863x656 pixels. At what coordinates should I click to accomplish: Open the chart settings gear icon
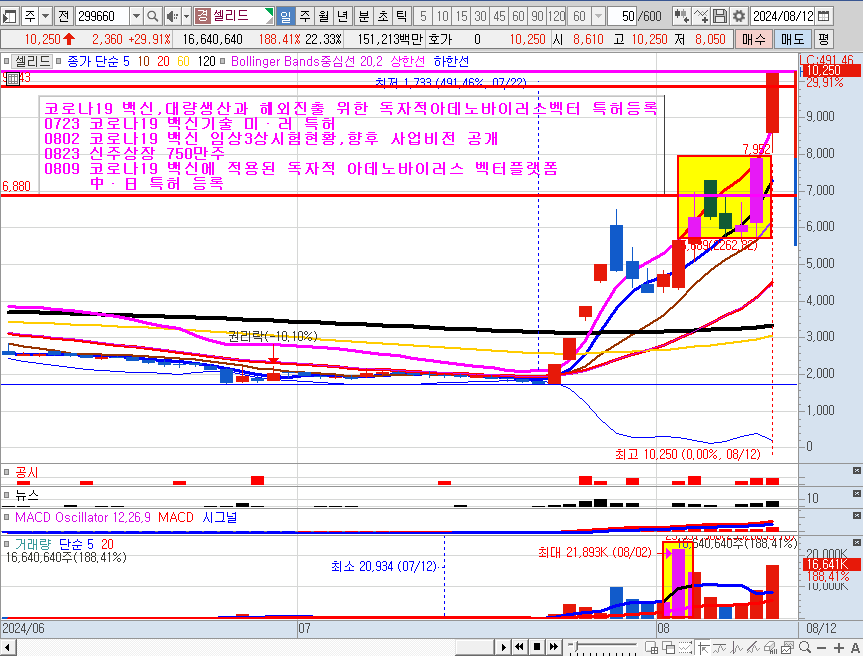(739, 16)
